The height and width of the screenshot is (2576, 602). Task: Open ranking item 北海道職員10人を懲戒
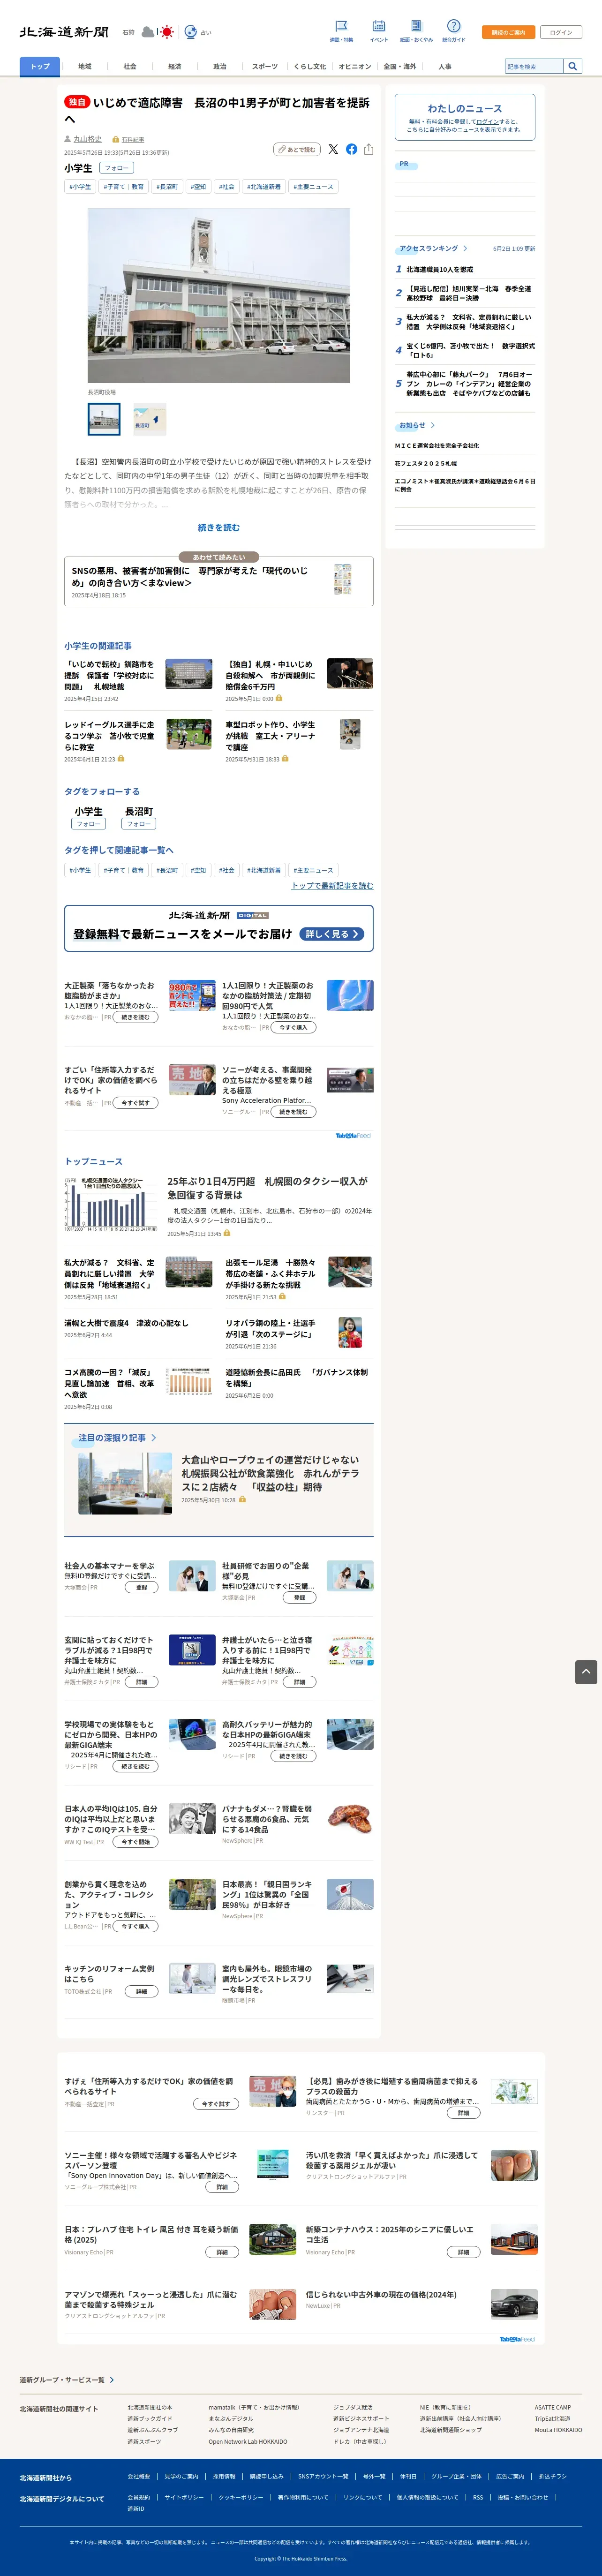click(x=440, y=269)
